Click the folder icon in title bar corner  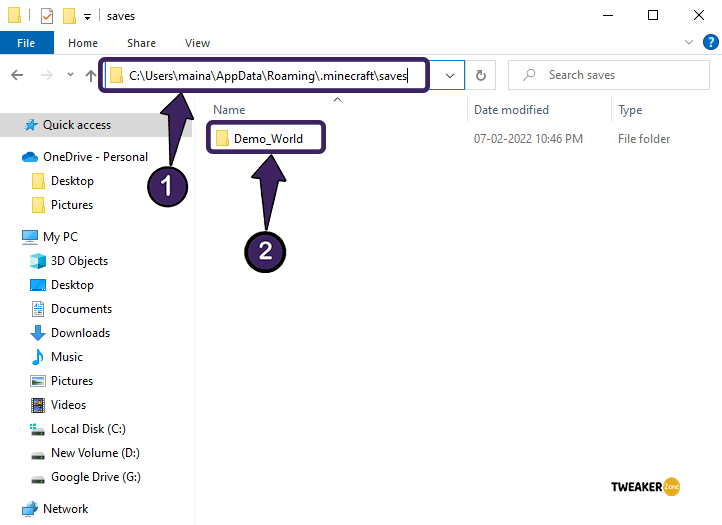(x=14, y=15)
